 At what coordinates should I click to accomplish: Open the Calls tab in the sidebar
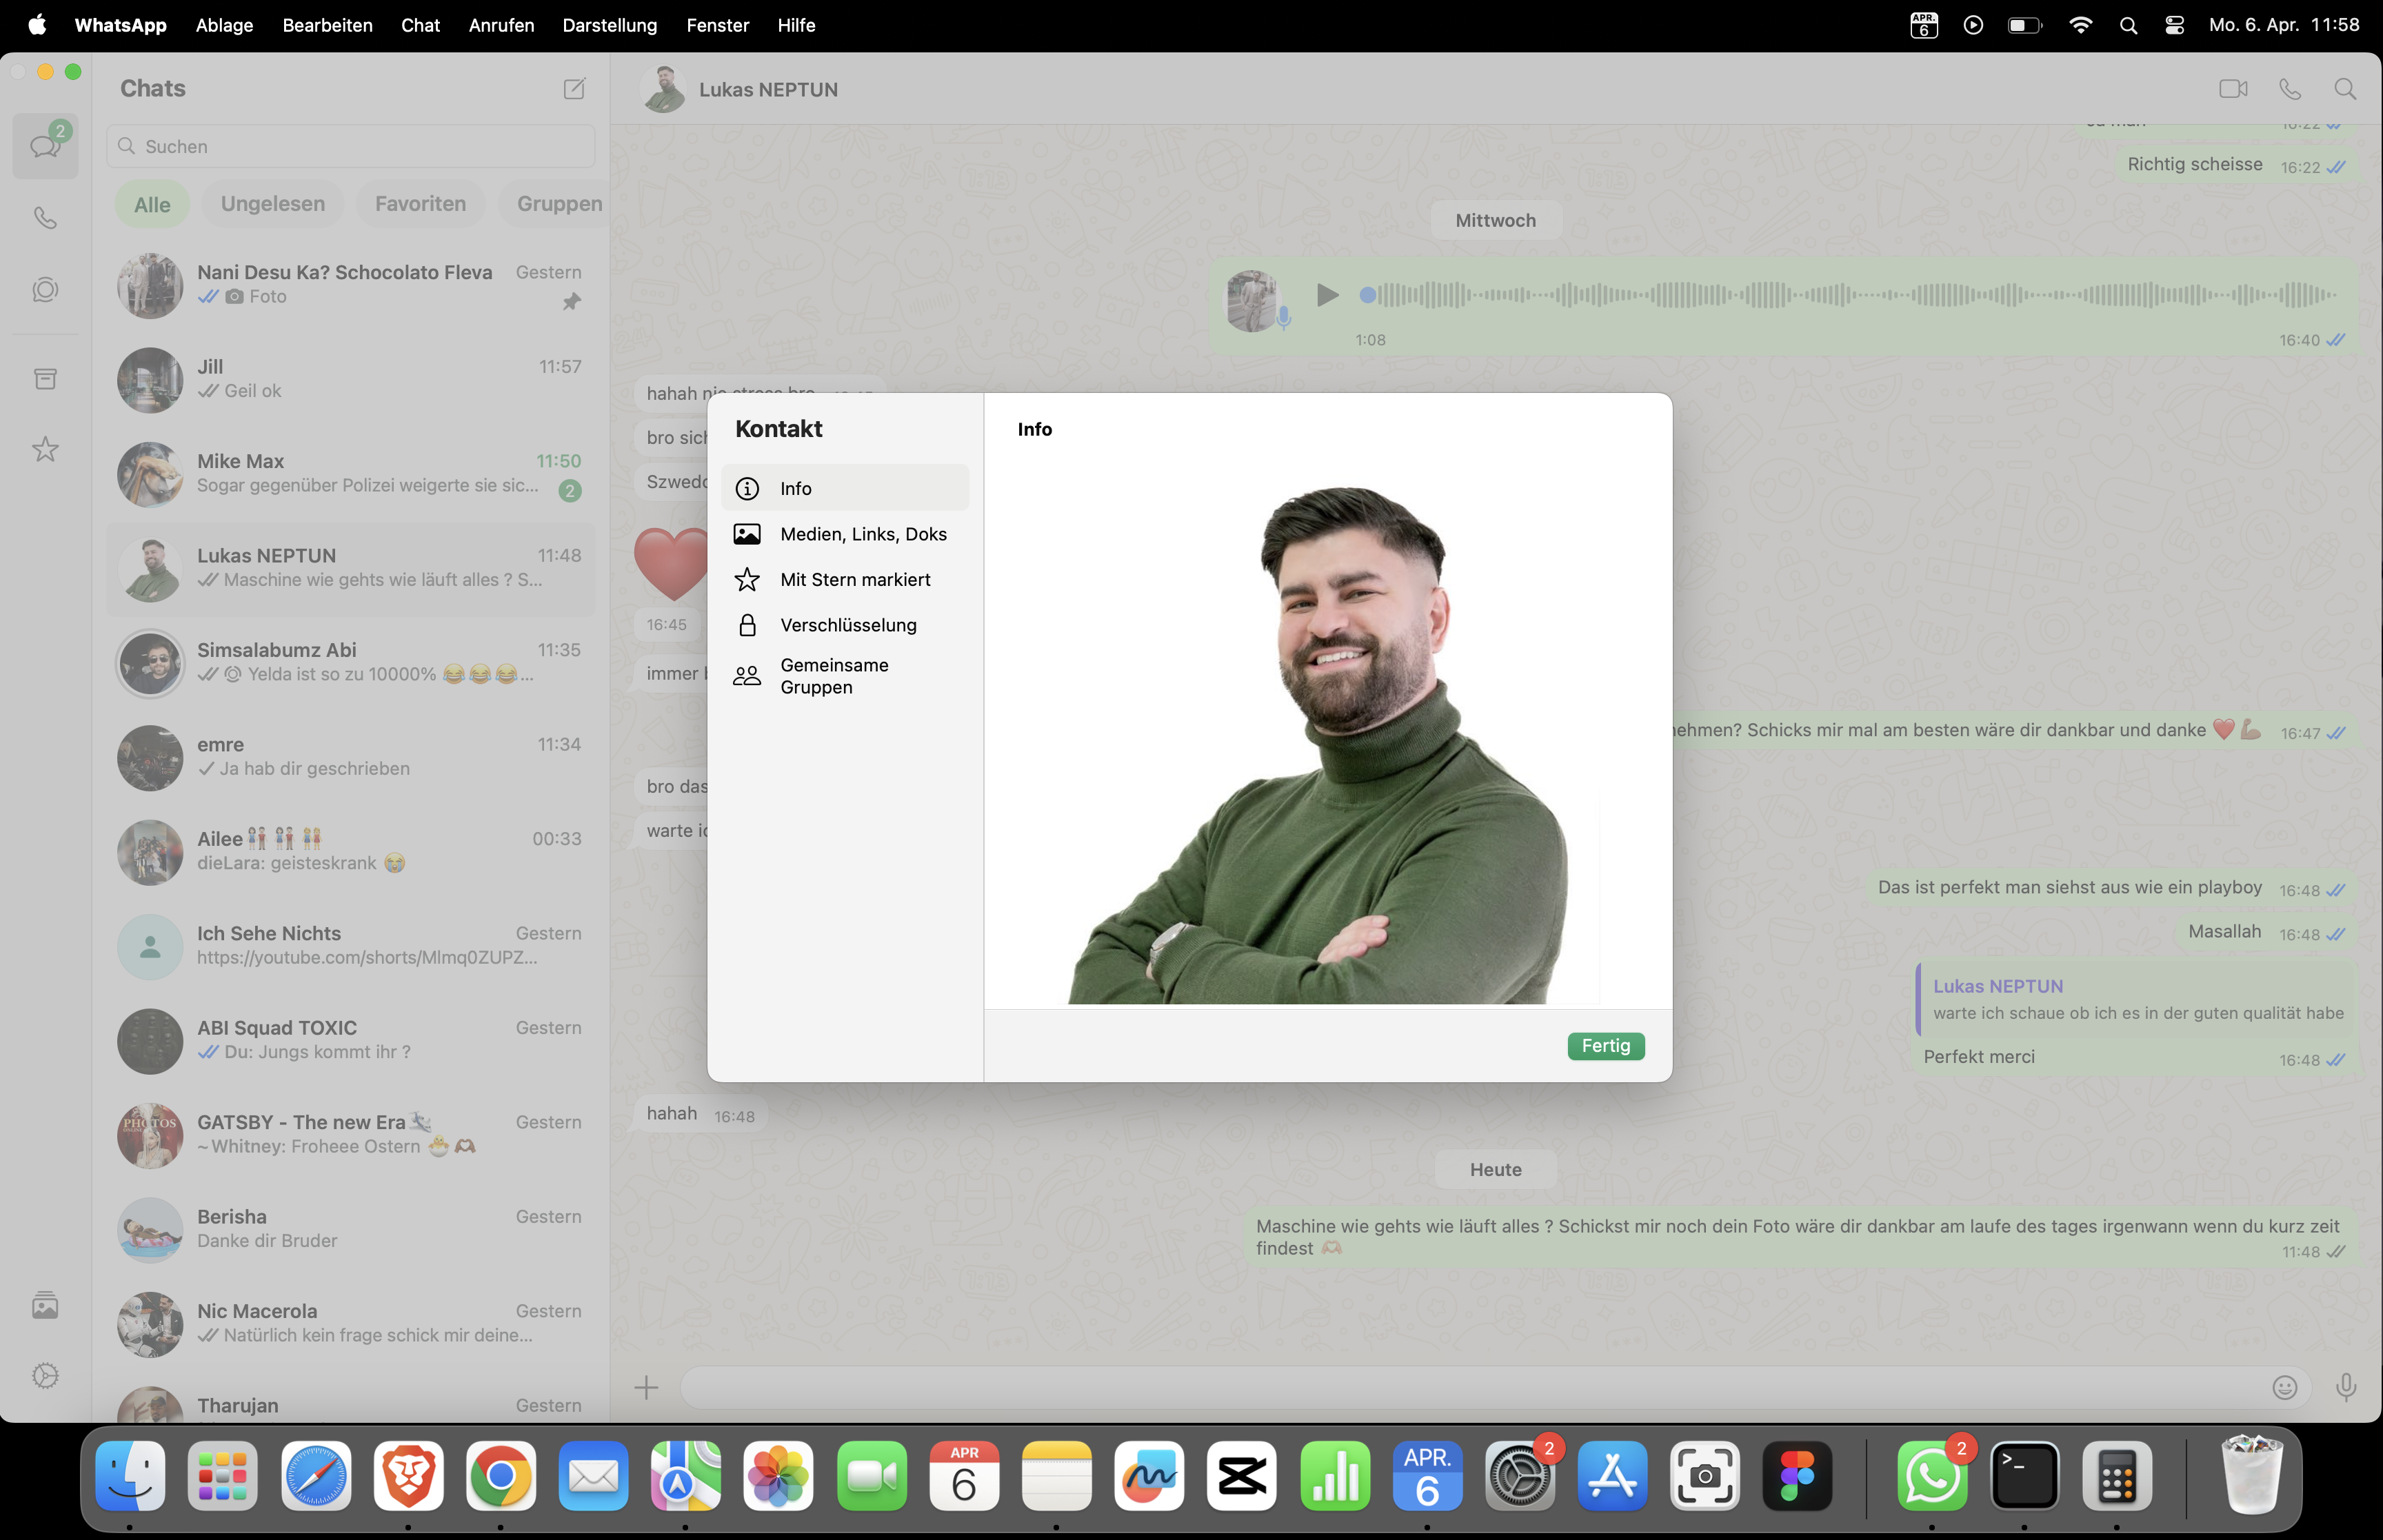tap(45, 218)
